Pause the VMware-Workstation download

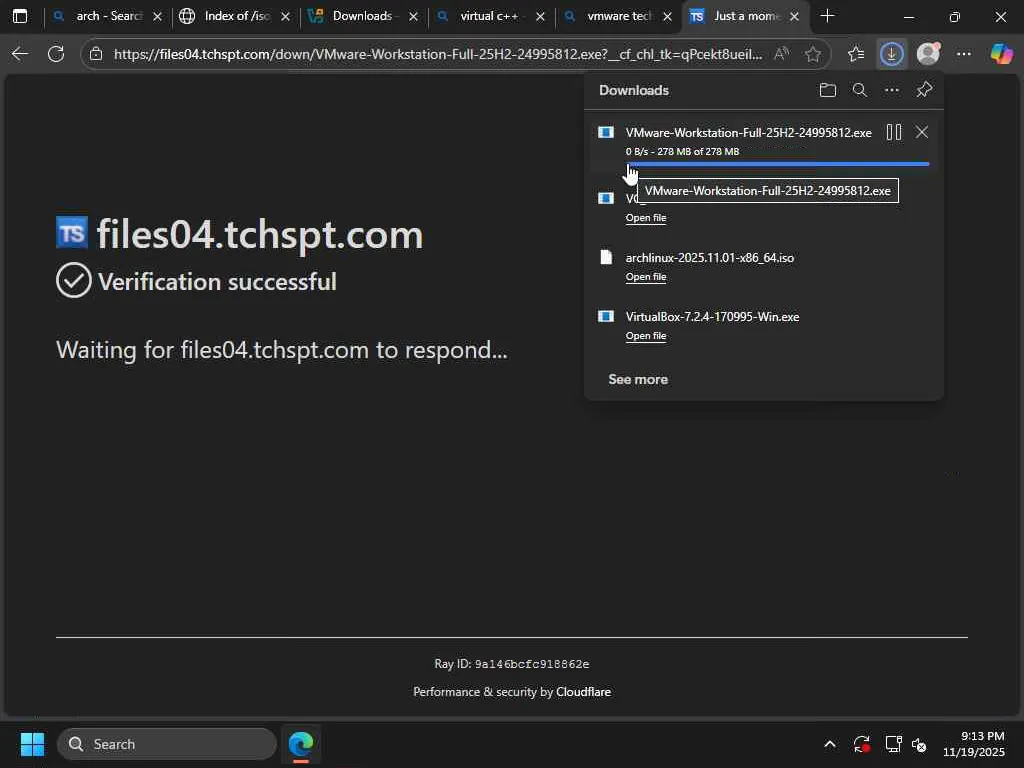(x=894, y=133)
